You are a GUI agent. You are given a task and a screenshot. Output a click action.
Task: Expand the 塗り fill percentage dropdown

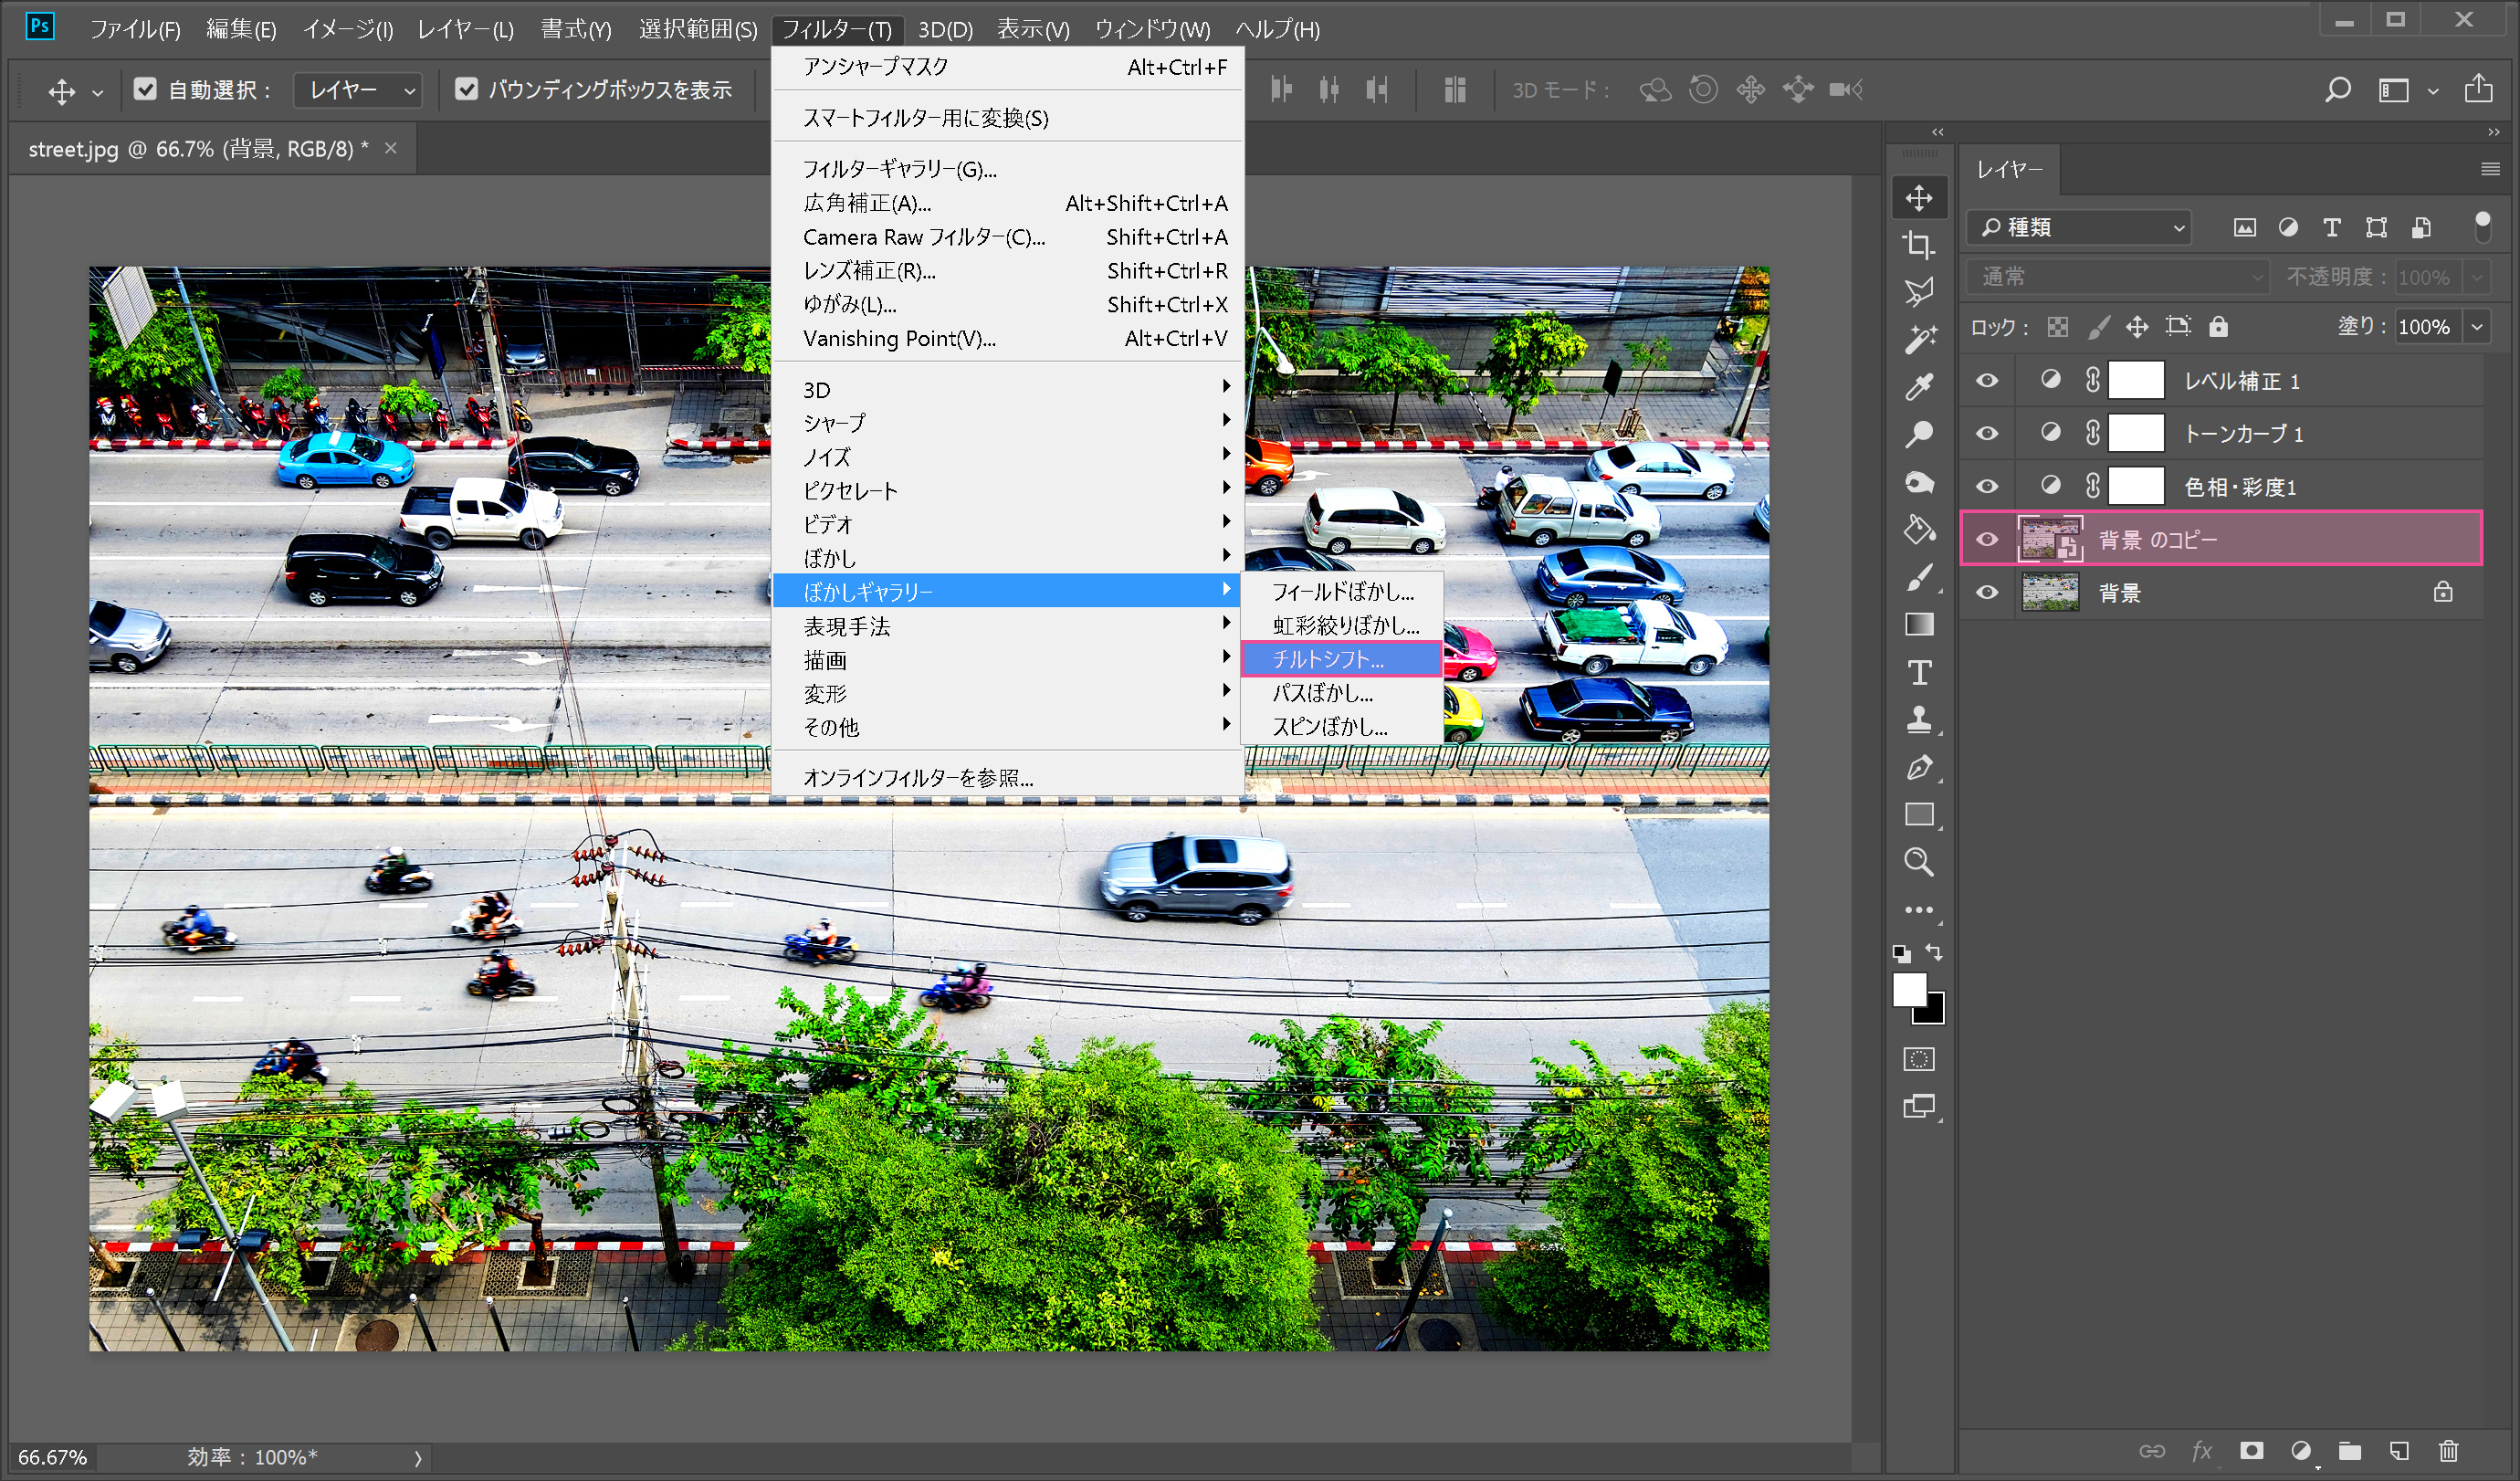pos(2477,327)
